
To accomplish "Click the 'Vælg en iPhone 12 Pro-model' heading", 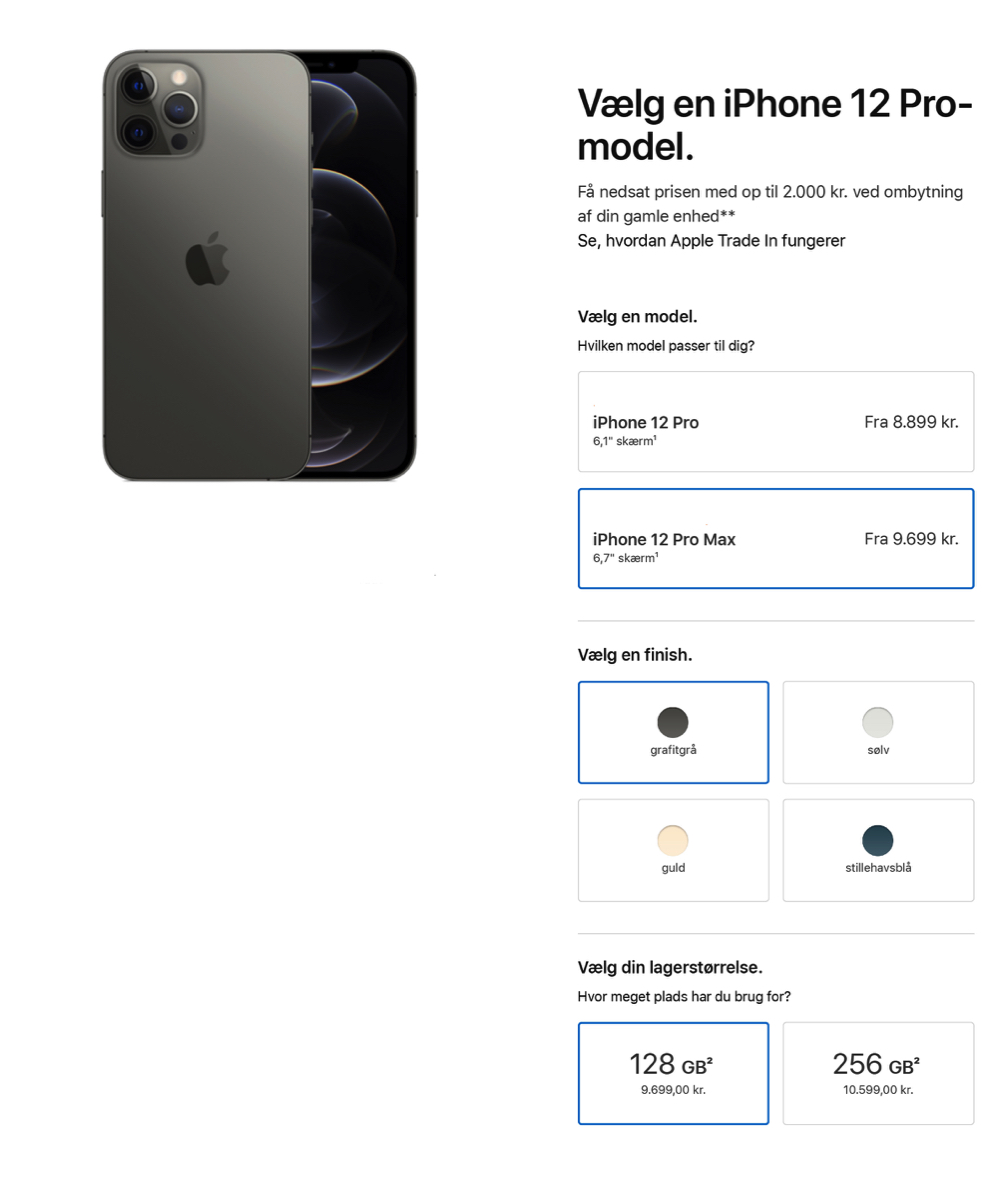I will point(775,125).
